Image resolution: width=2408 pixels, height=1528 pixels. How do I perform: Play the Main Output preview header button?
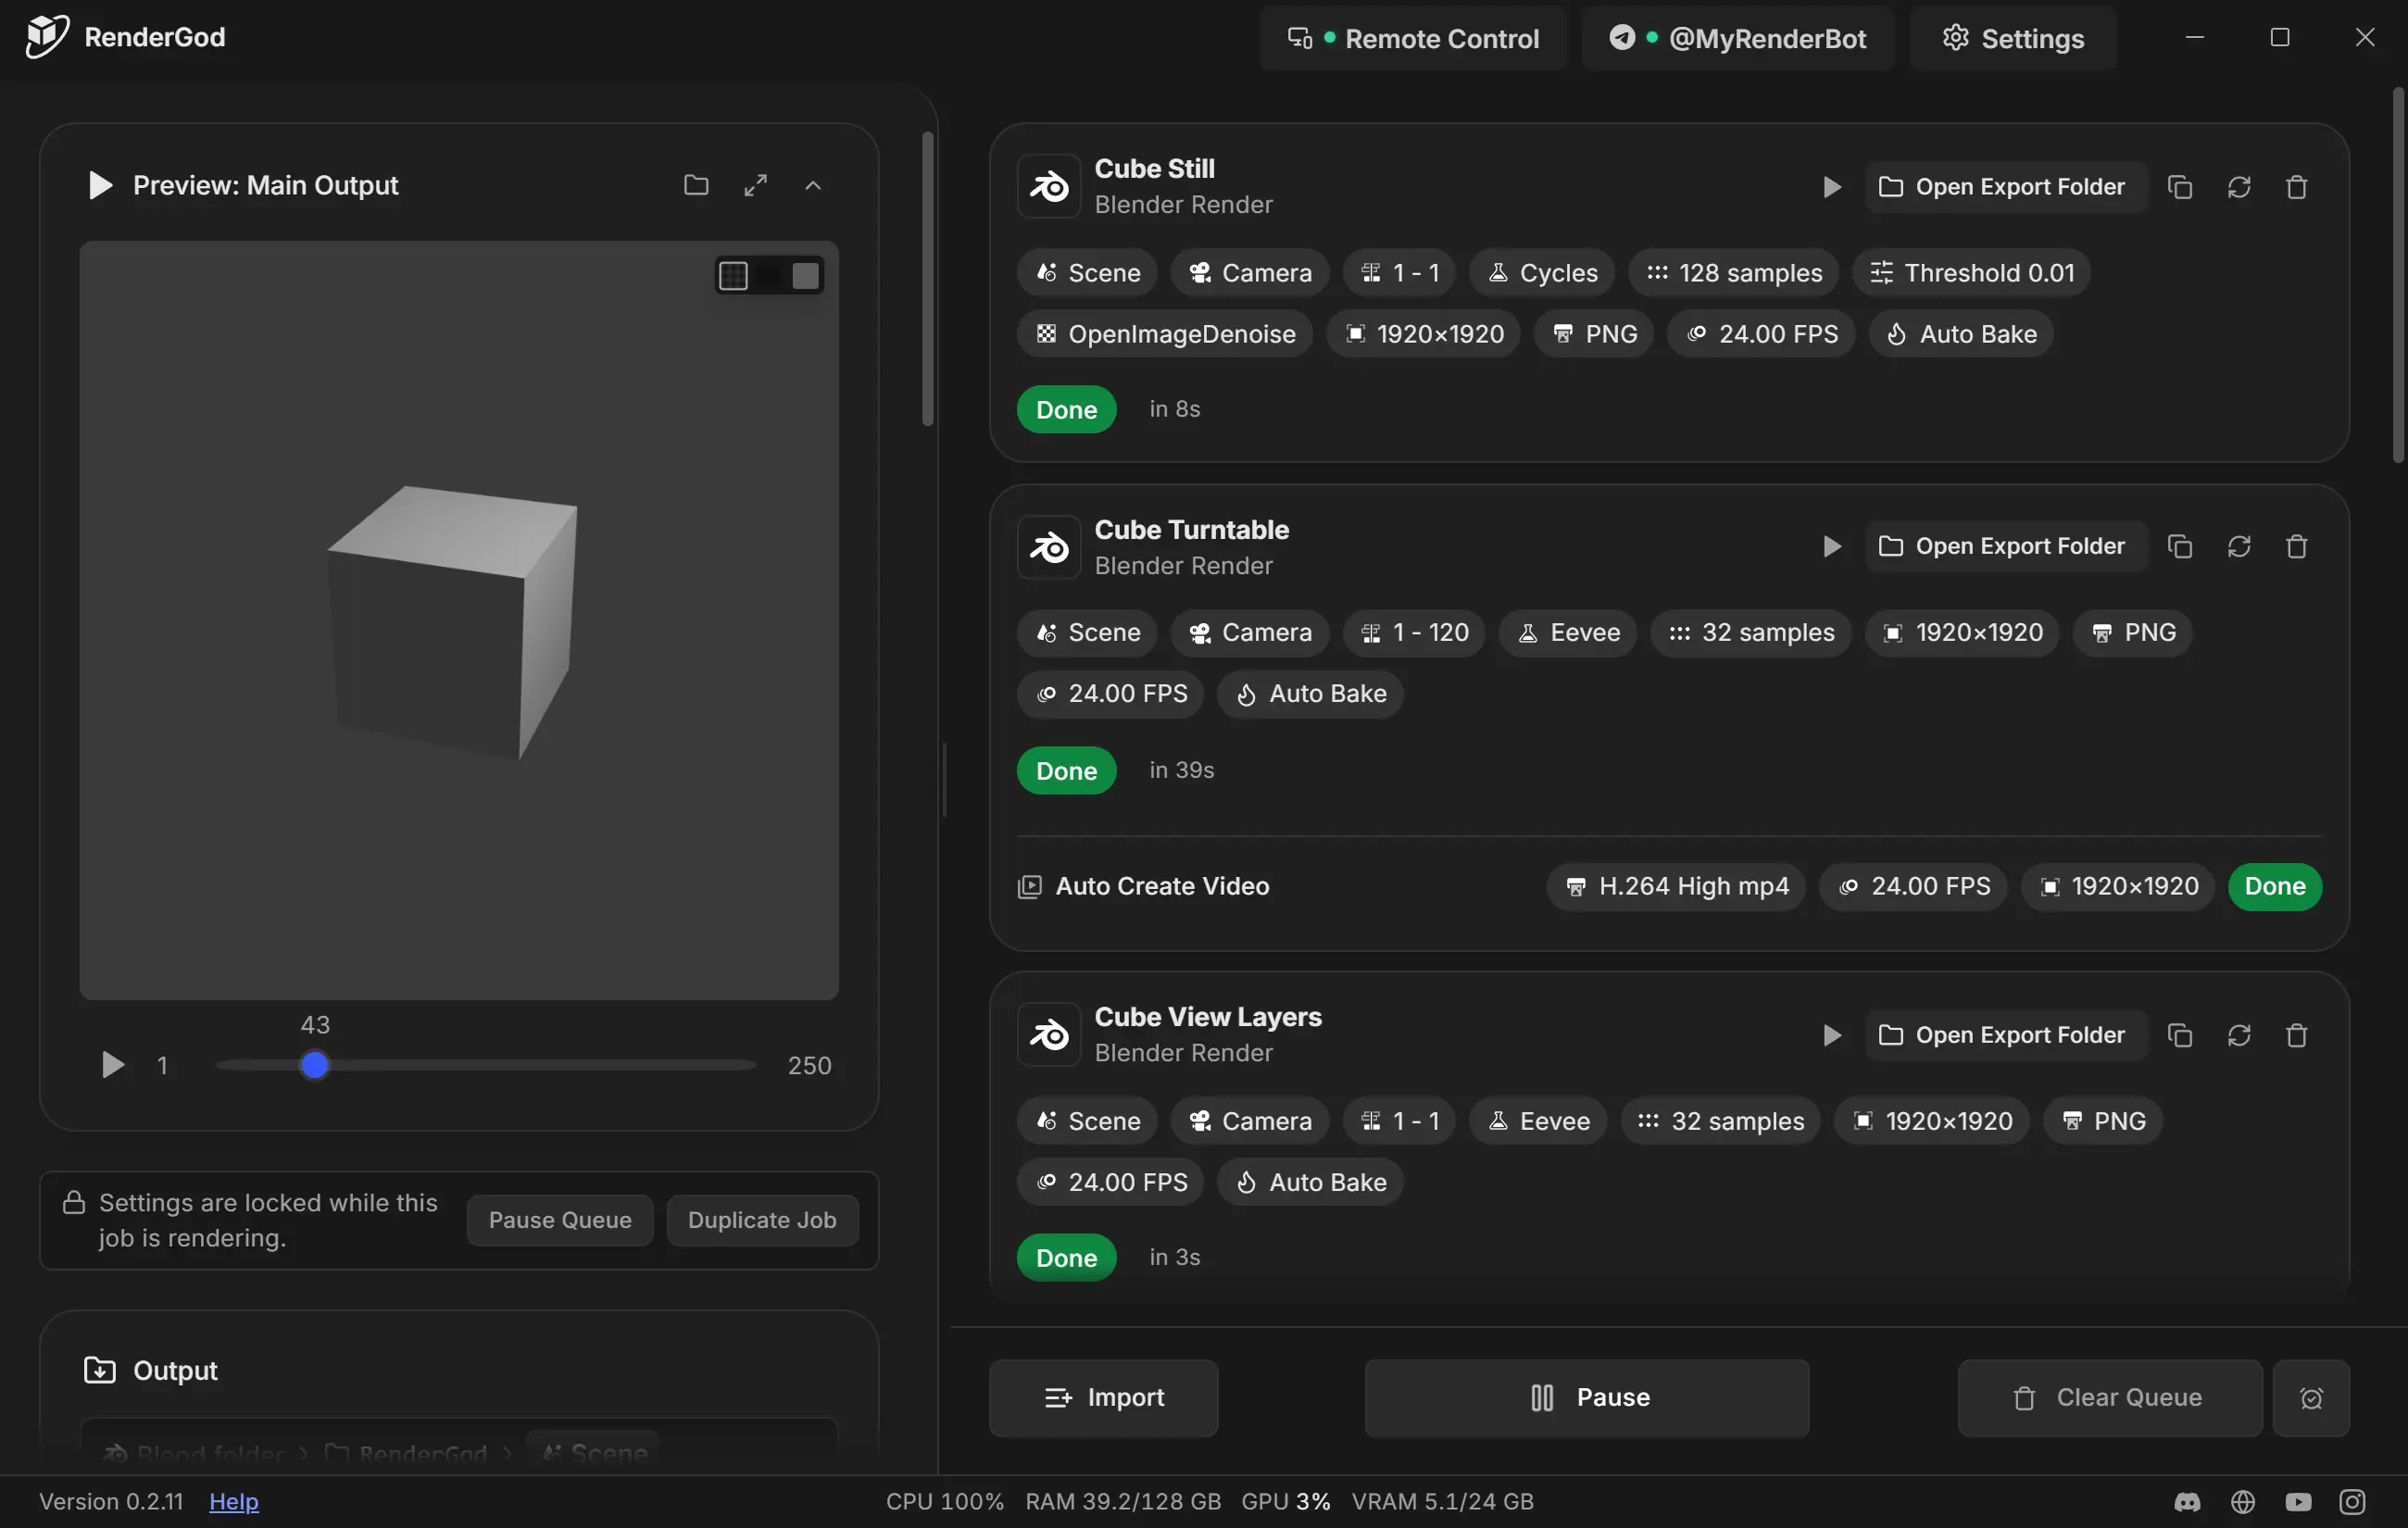tap(99, 185)
